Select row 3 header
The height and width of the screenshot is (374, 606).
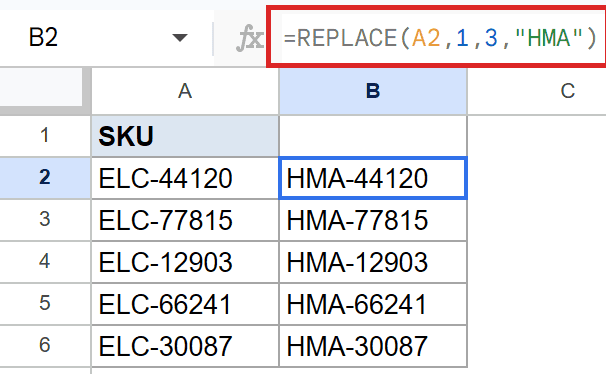[45, 220]
